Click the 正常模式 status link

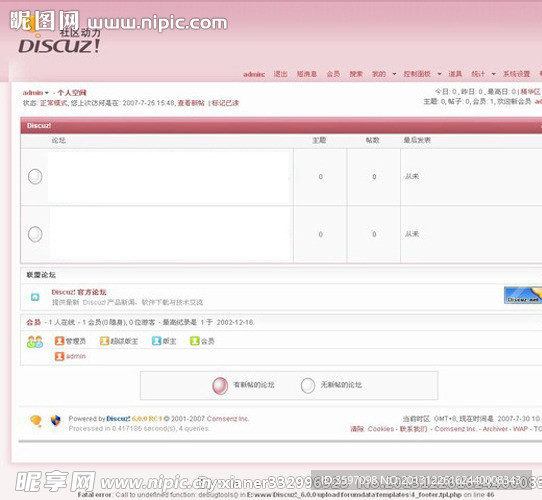pos(54,103)
